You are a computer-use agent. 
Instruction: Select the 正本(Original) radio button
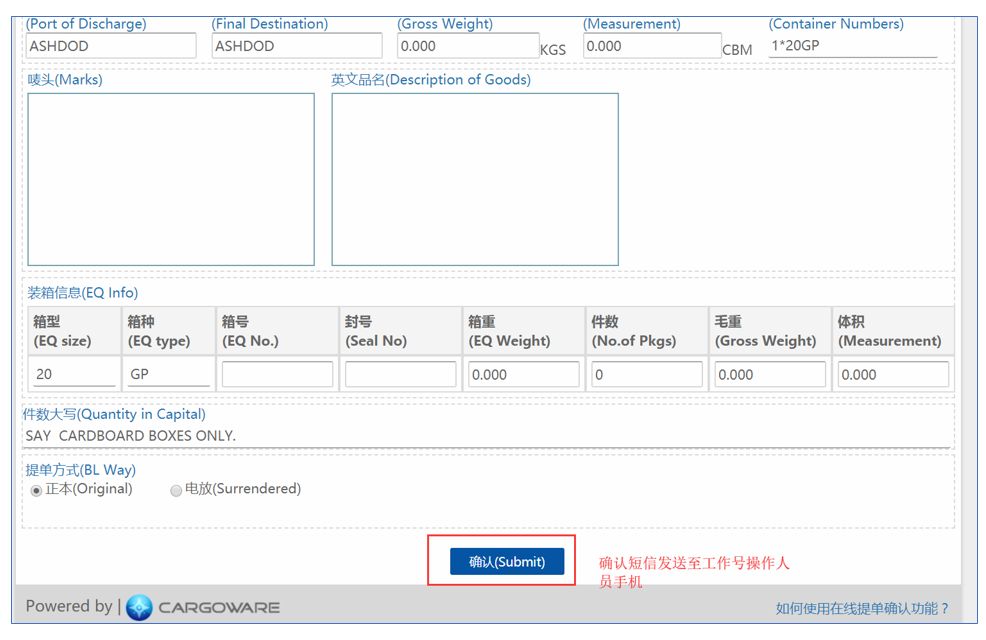36,490
